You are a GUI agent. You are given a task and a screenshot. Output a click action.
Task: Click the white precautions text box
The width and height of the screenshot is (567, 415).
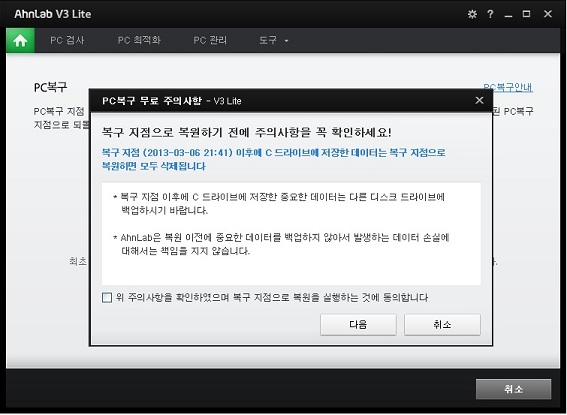pos(291,234)
